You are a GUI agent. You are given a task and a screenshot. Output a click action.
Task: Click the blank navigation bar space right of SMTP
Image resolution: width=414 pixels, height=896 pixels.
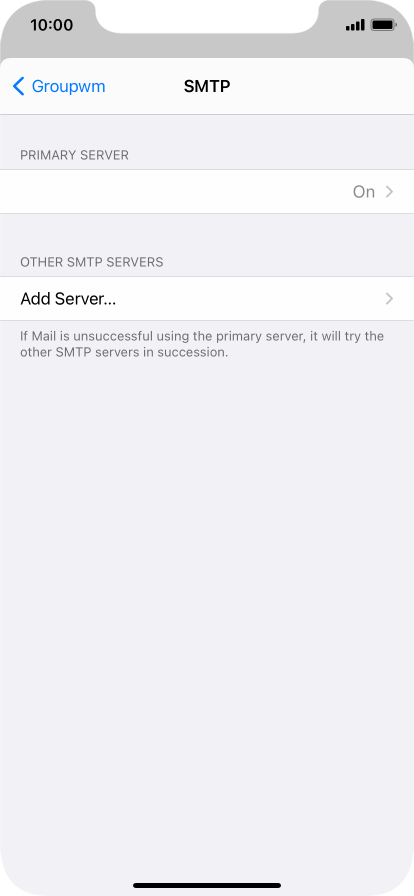(x=320, y=86)
